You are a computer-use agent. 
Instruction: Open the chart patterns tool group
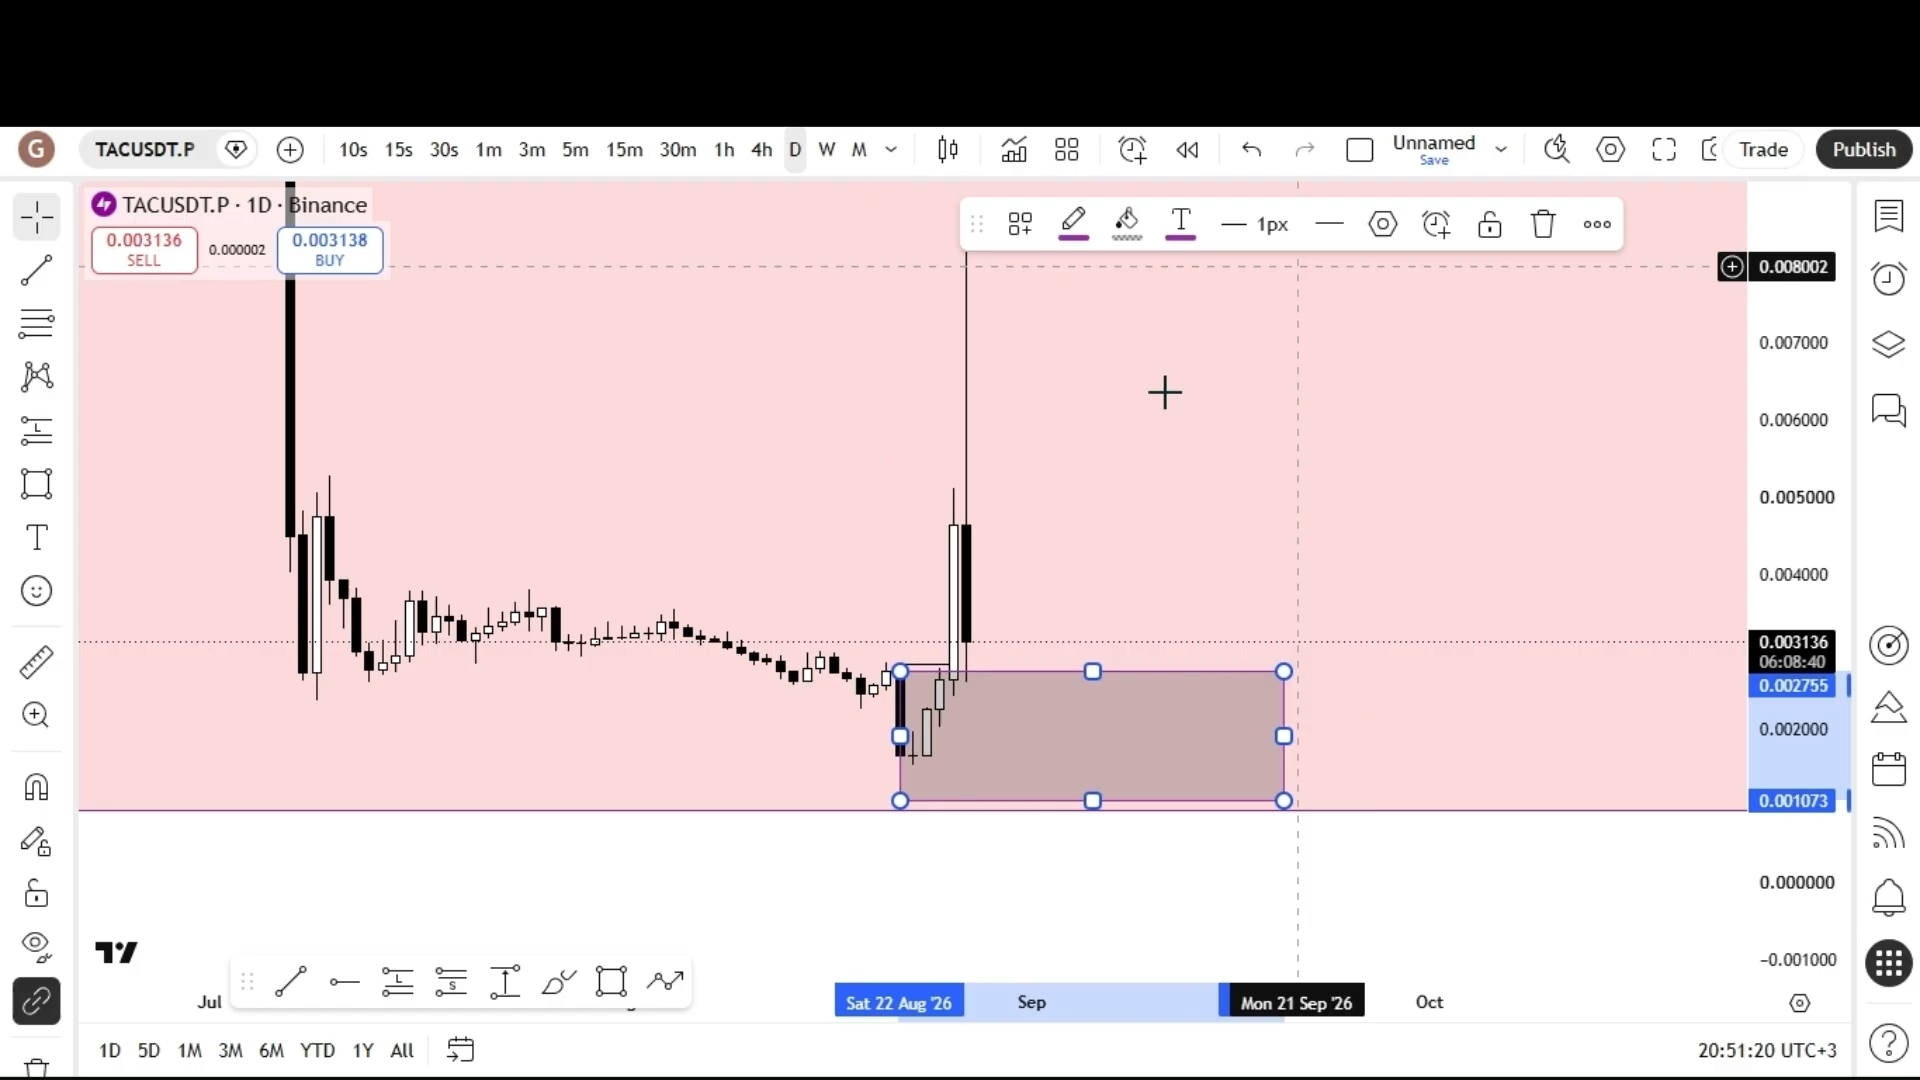37,377
